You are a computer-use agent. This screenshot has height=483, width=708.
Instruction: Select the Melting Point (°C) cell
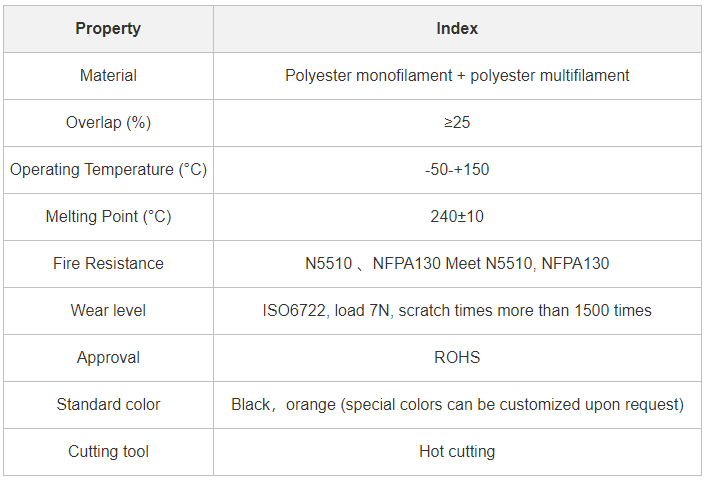coord(108,217)
